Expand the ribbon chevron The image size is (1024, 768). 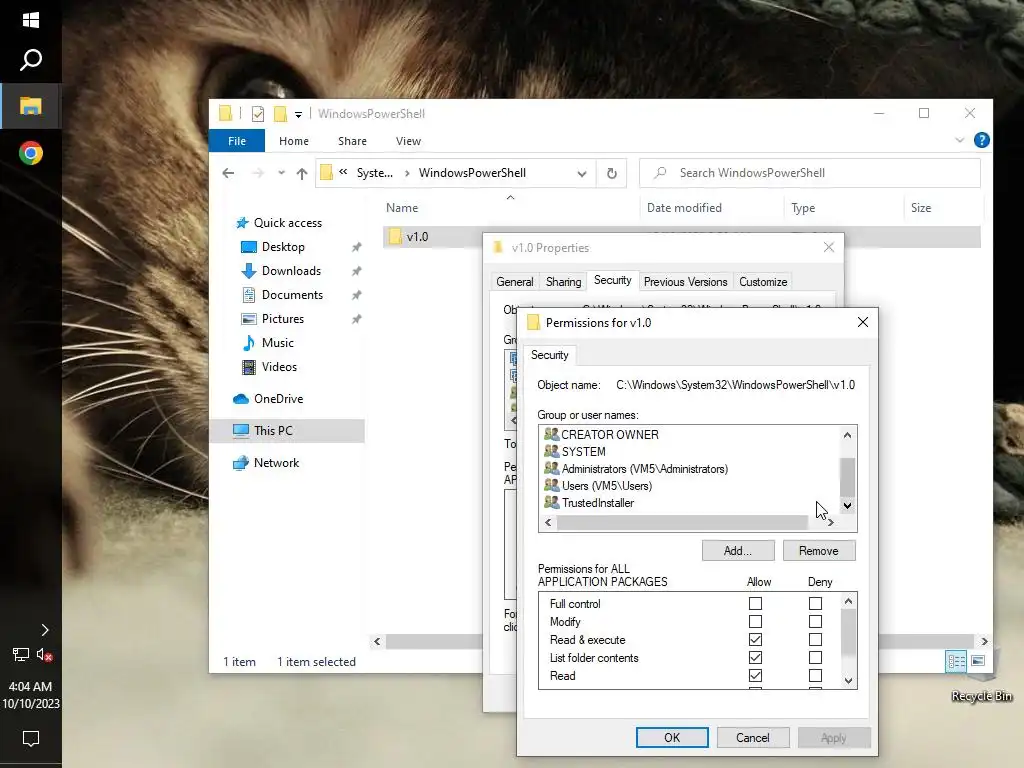tap(959, 140)
